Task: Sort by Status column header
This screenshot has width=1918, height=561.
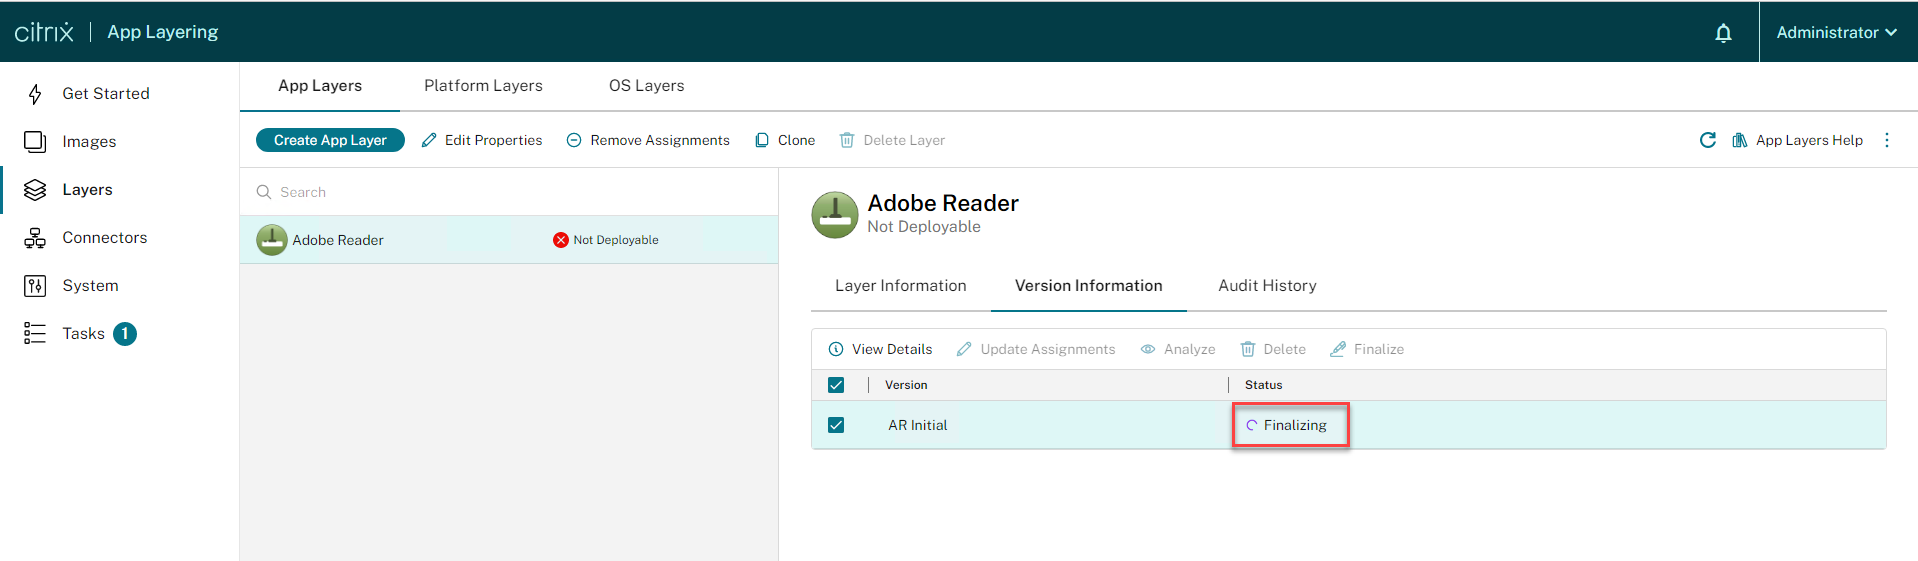Action: tap(1263, 385)
